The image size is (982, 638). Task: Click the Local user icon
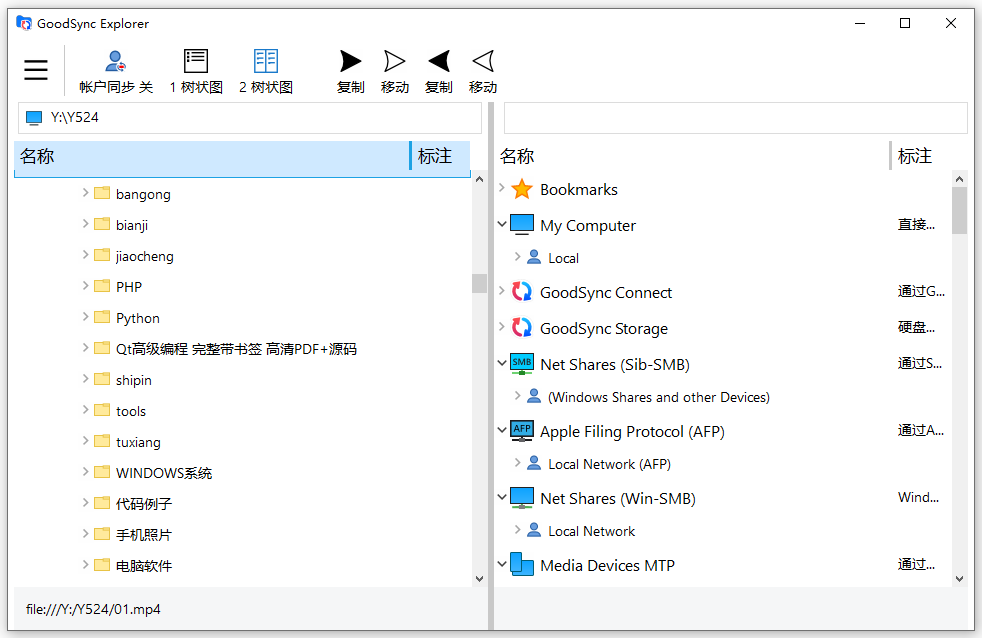(x=534, y=257)
